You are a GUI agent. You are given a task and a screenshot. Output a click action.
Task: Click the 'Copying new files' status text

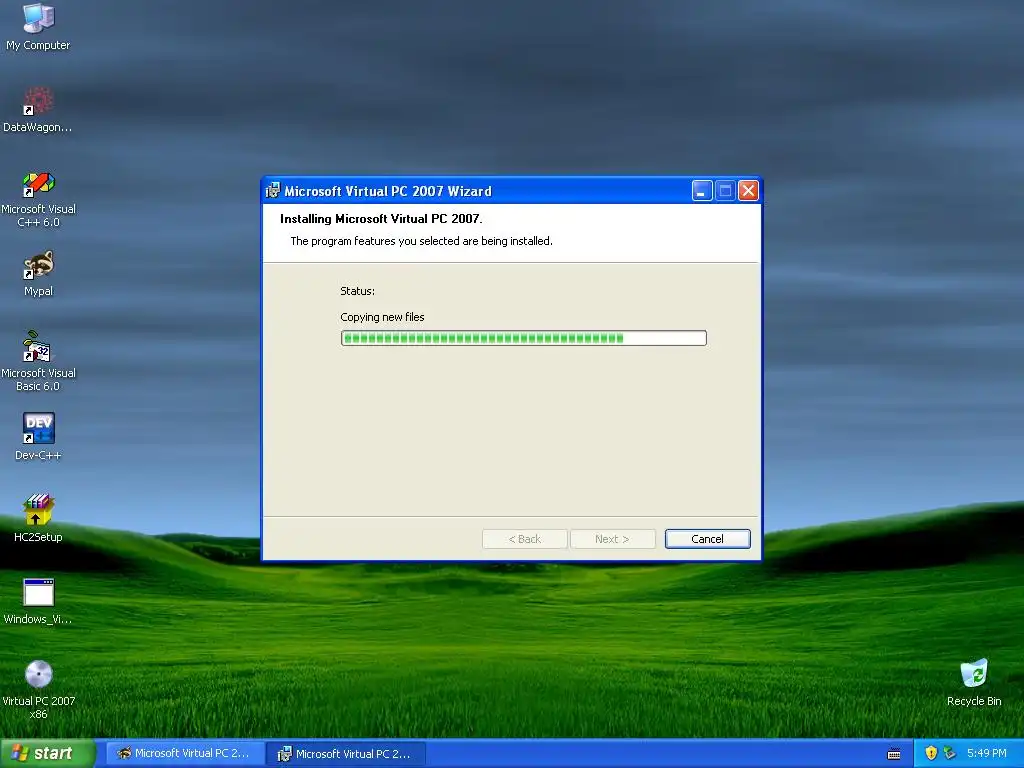point(382,317)
